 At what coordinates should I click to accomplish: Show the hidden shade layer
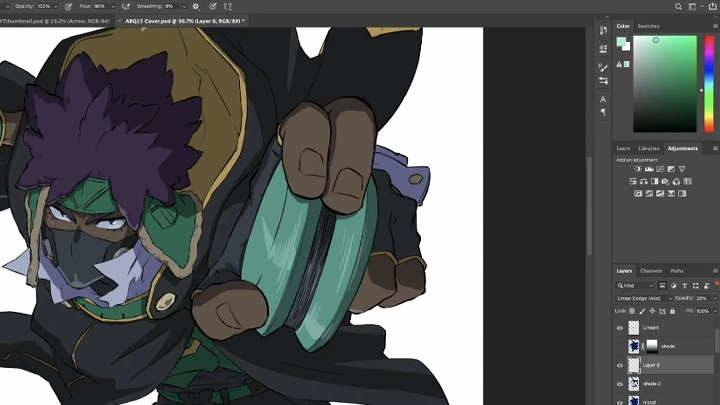pos(619,346)
